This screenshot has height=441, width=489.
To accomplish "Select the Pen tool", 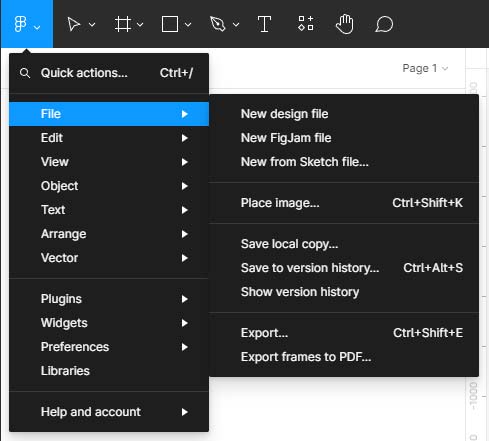I will [x=217, y=24].
